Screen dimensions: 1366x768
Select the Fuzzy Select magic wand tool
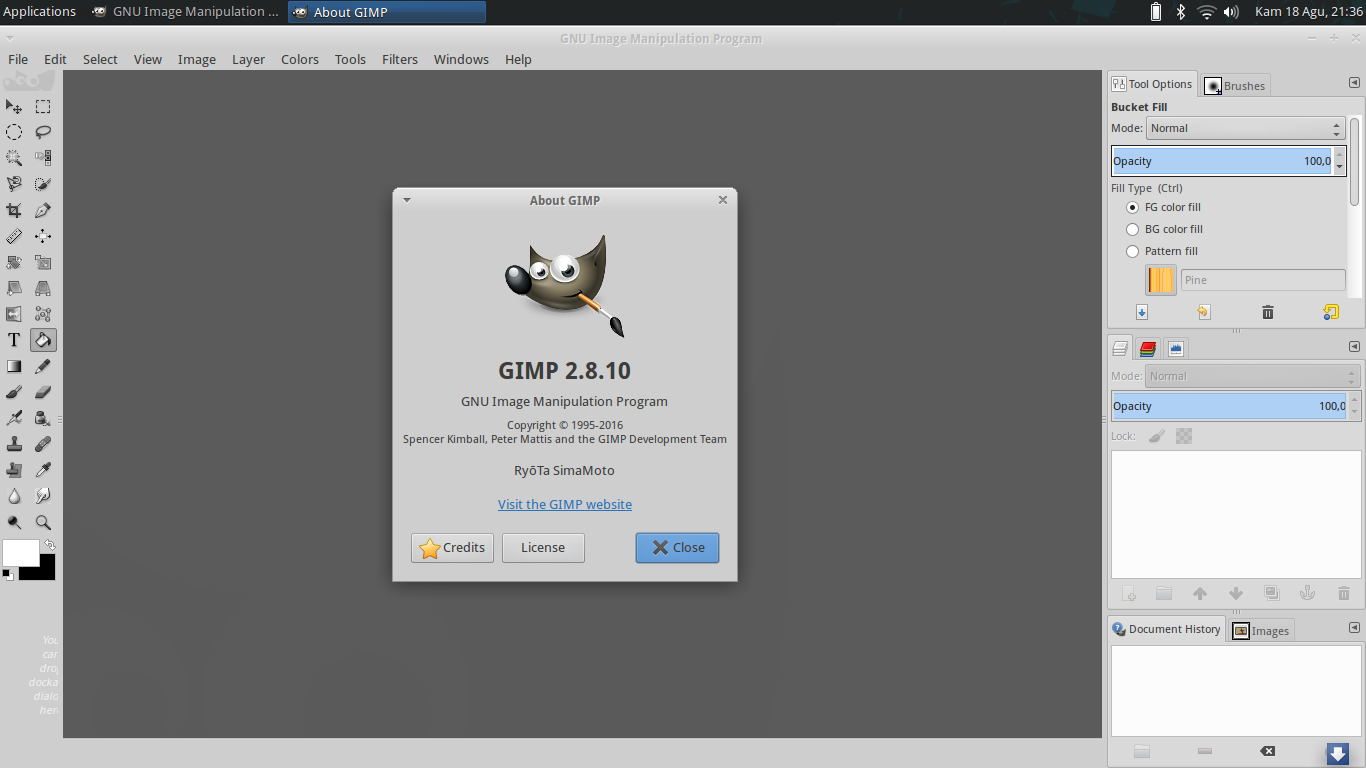coord(14,158)
